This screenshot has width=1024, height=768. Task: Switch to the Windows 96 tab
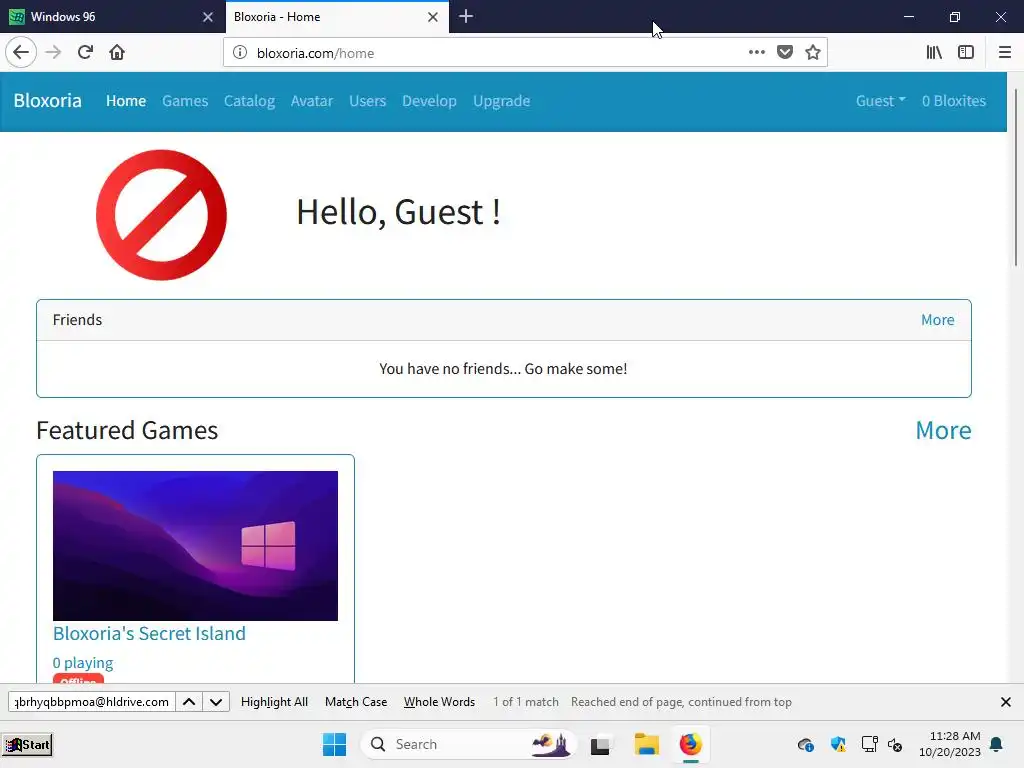pos(112,17)
